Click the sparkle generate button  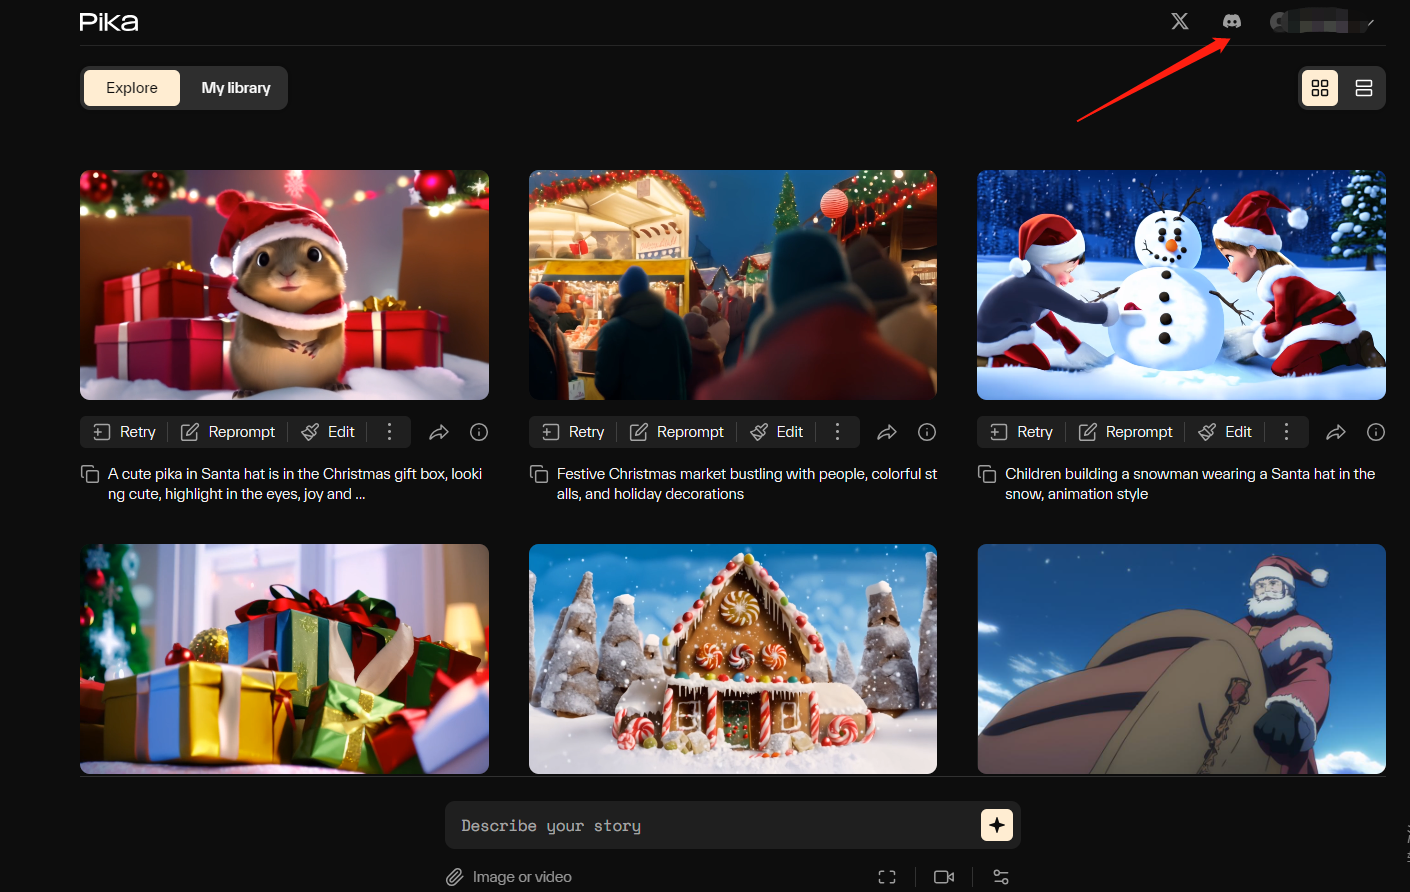(x=996, y=825)
